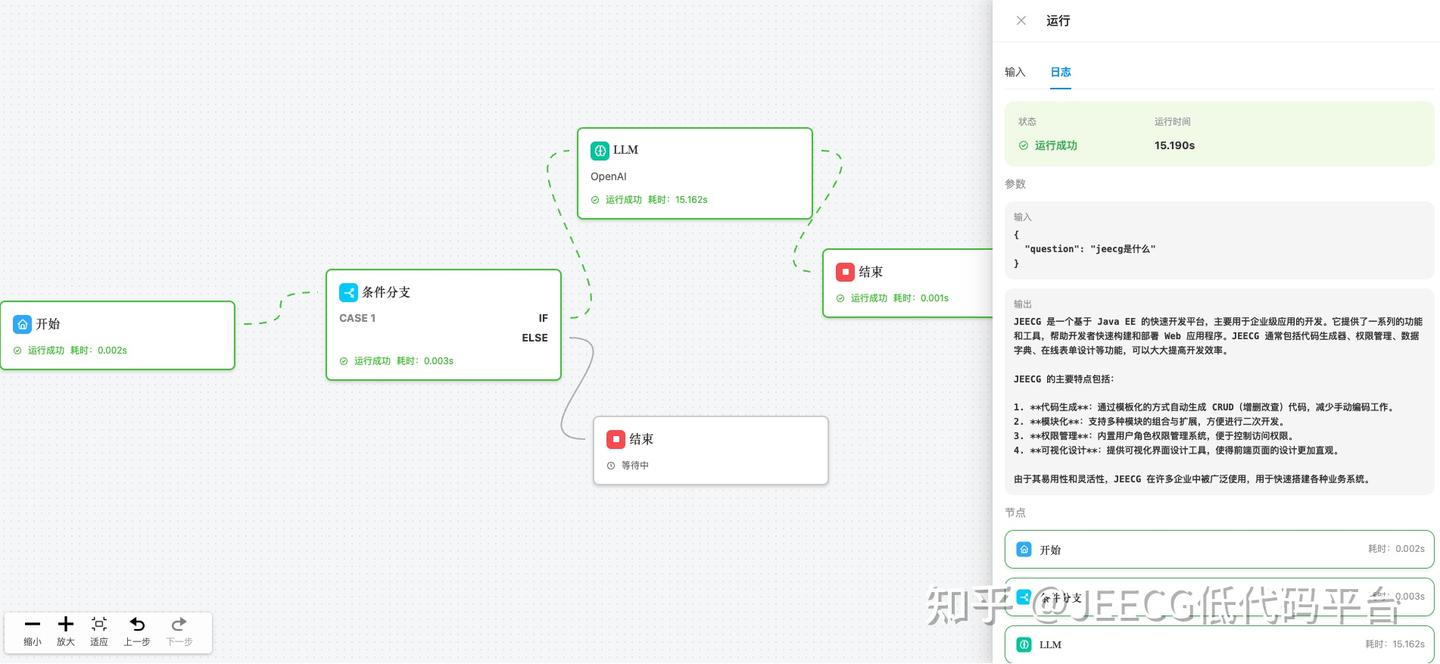Click the output text about JEECG
1440x664 pixels.
pyautogui.click(x=1218, y=400)
